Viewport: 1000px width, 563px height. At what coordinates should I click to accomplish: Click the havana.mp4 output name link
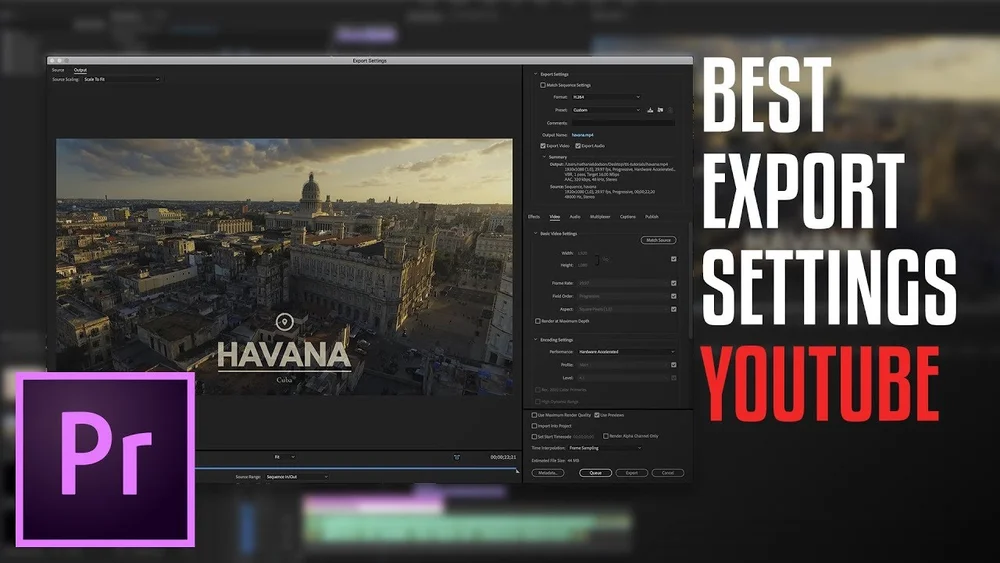(582, 135)
